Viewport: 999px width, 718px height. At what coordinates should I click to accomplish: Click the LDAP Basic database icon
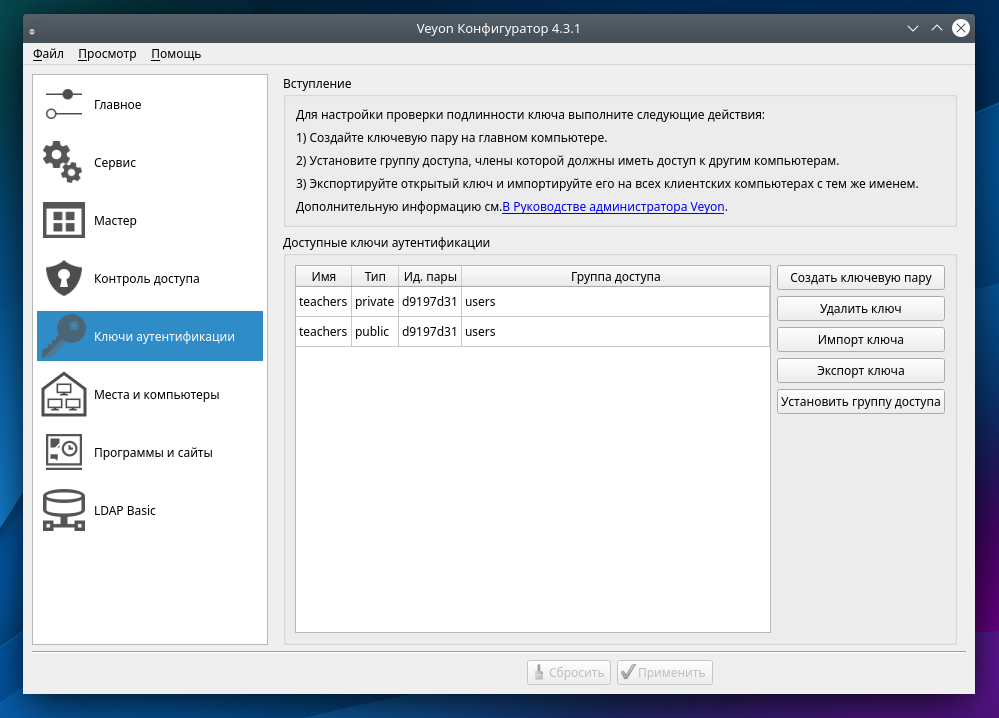tap(64, 510)
